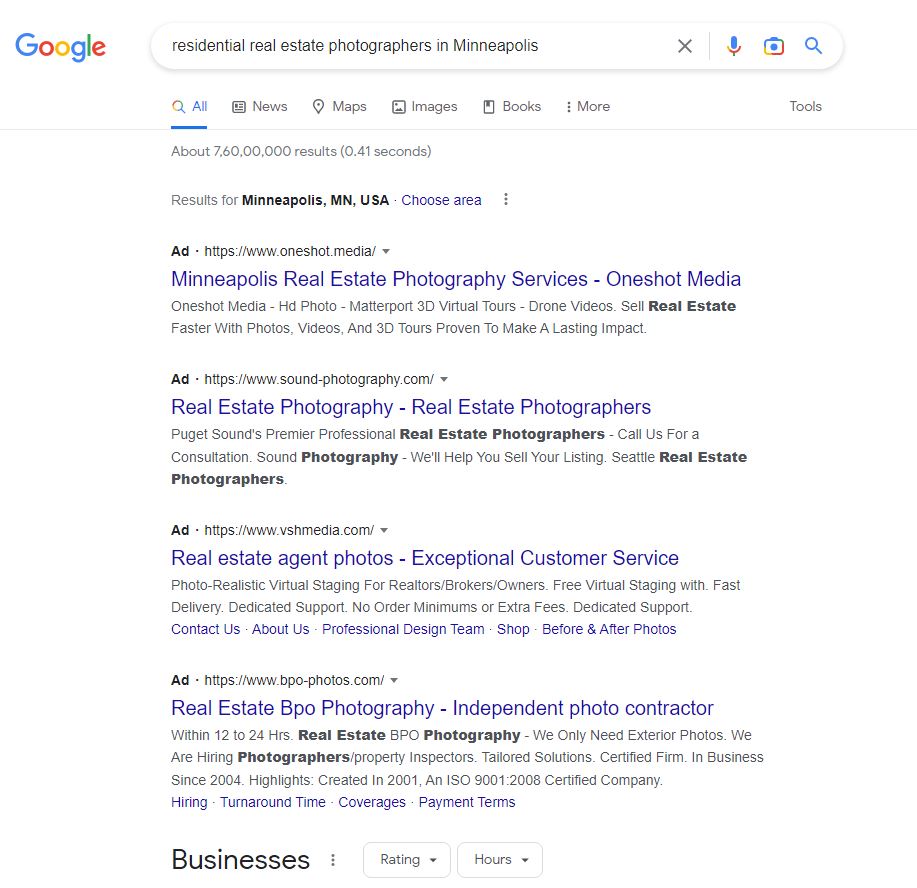Switch to the News tab
This screenshot has width=917, height=888.
click(260, 106)
